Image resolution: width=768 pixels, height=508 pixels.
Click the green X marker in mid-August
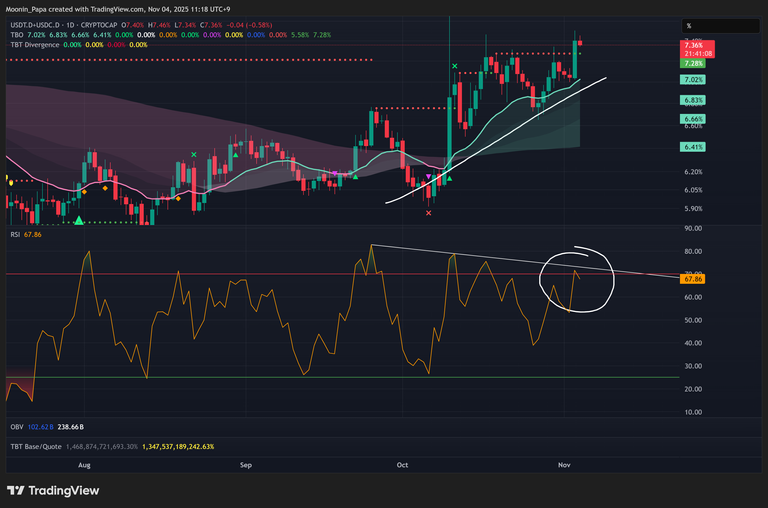click(x=193, y=154)
